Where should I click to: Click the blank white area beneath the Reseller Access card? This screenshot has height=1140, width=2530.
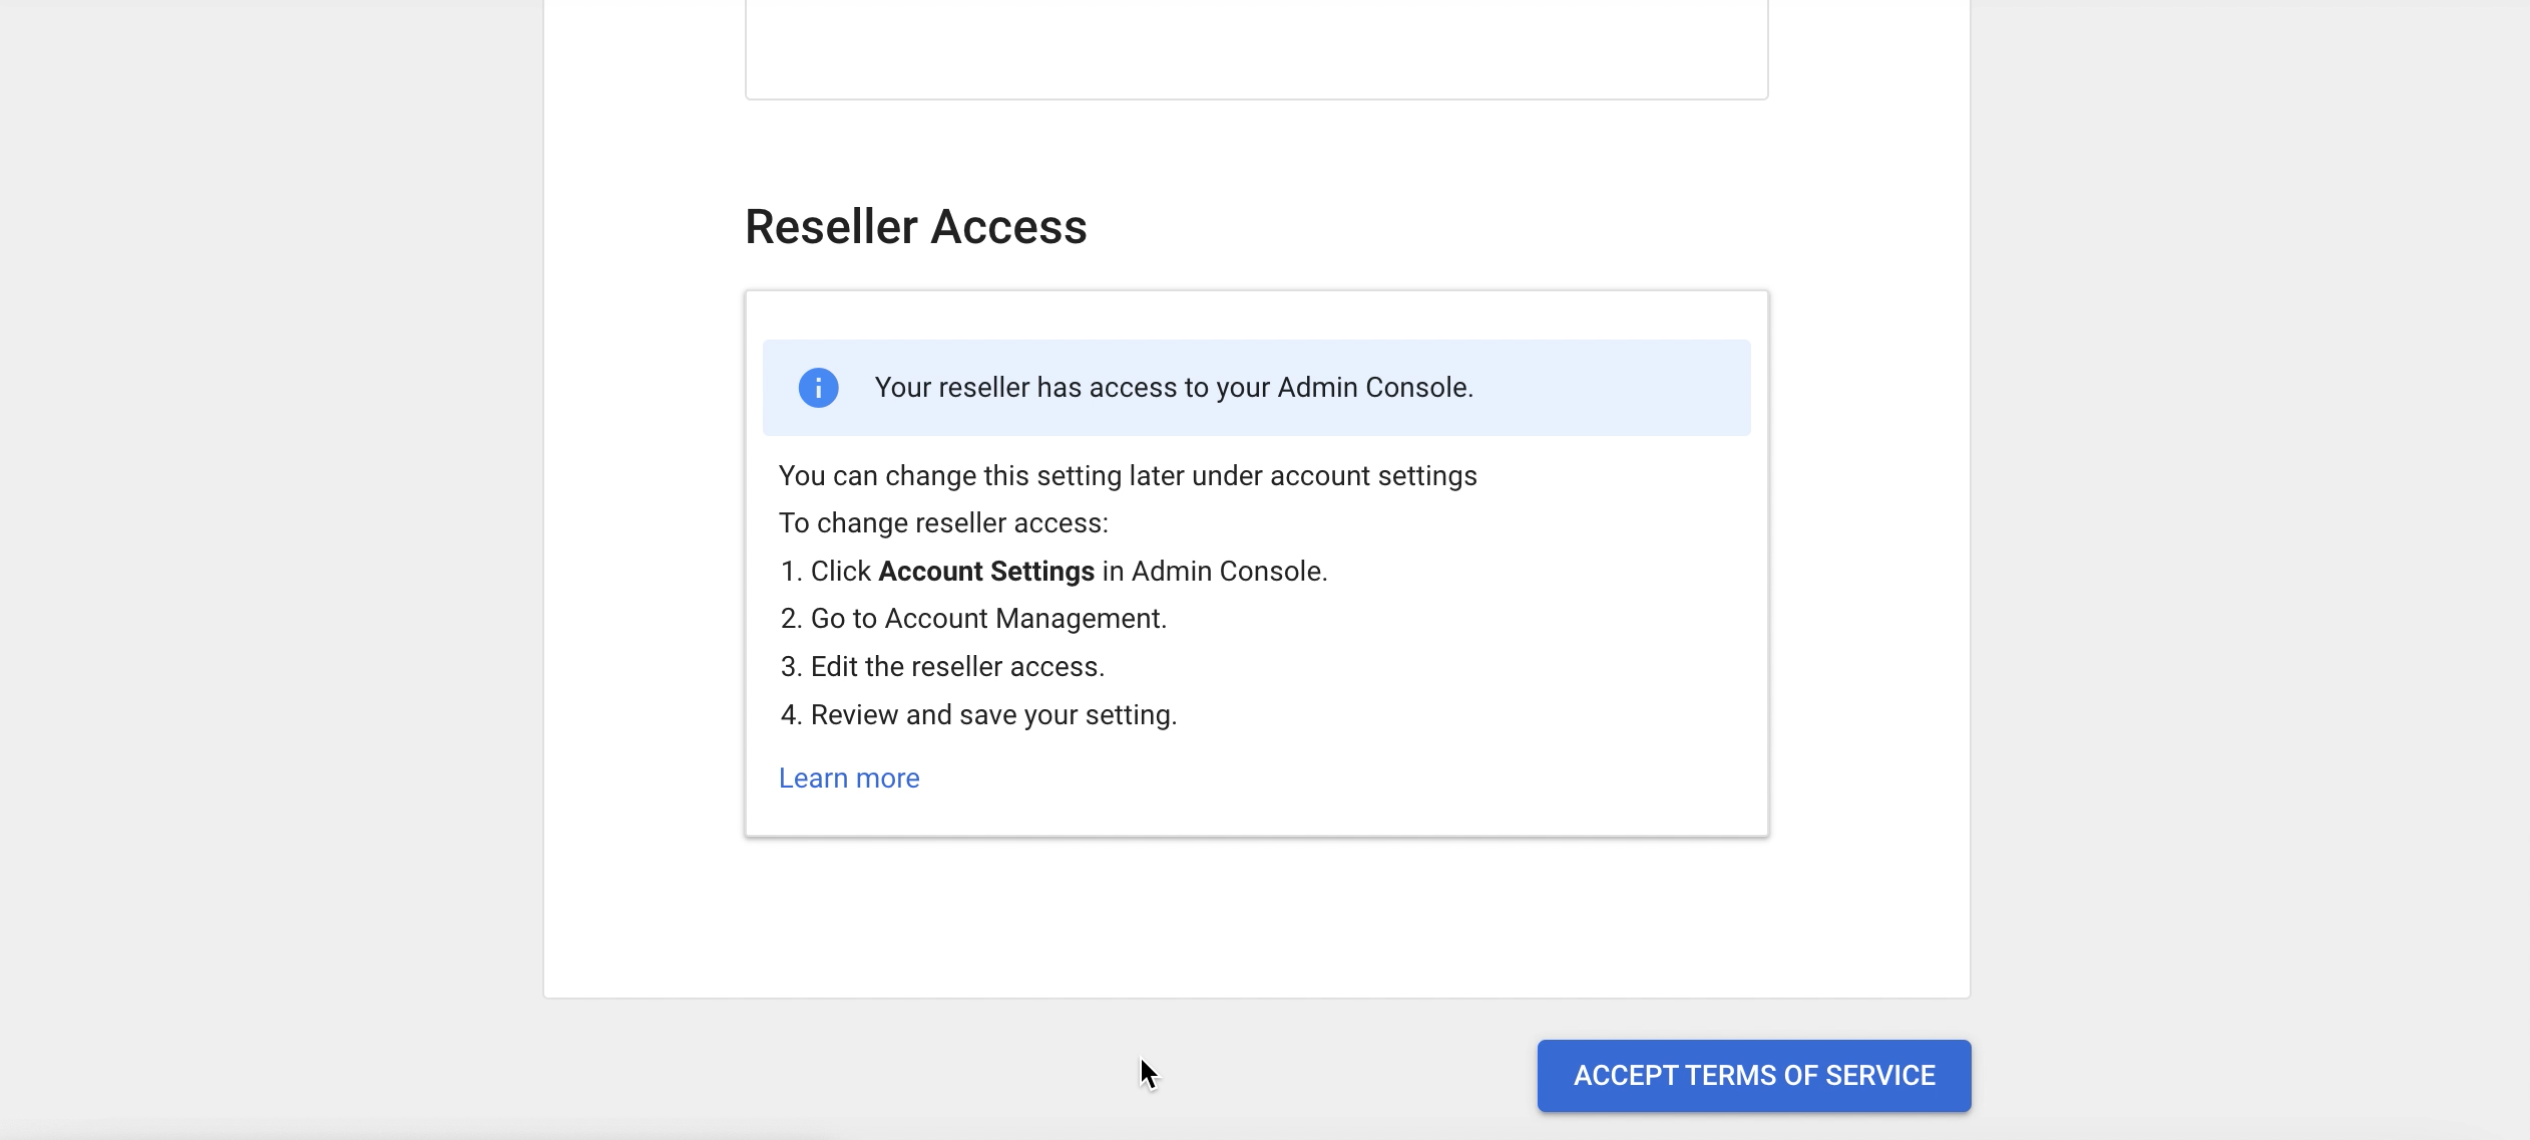[1256, 915]
